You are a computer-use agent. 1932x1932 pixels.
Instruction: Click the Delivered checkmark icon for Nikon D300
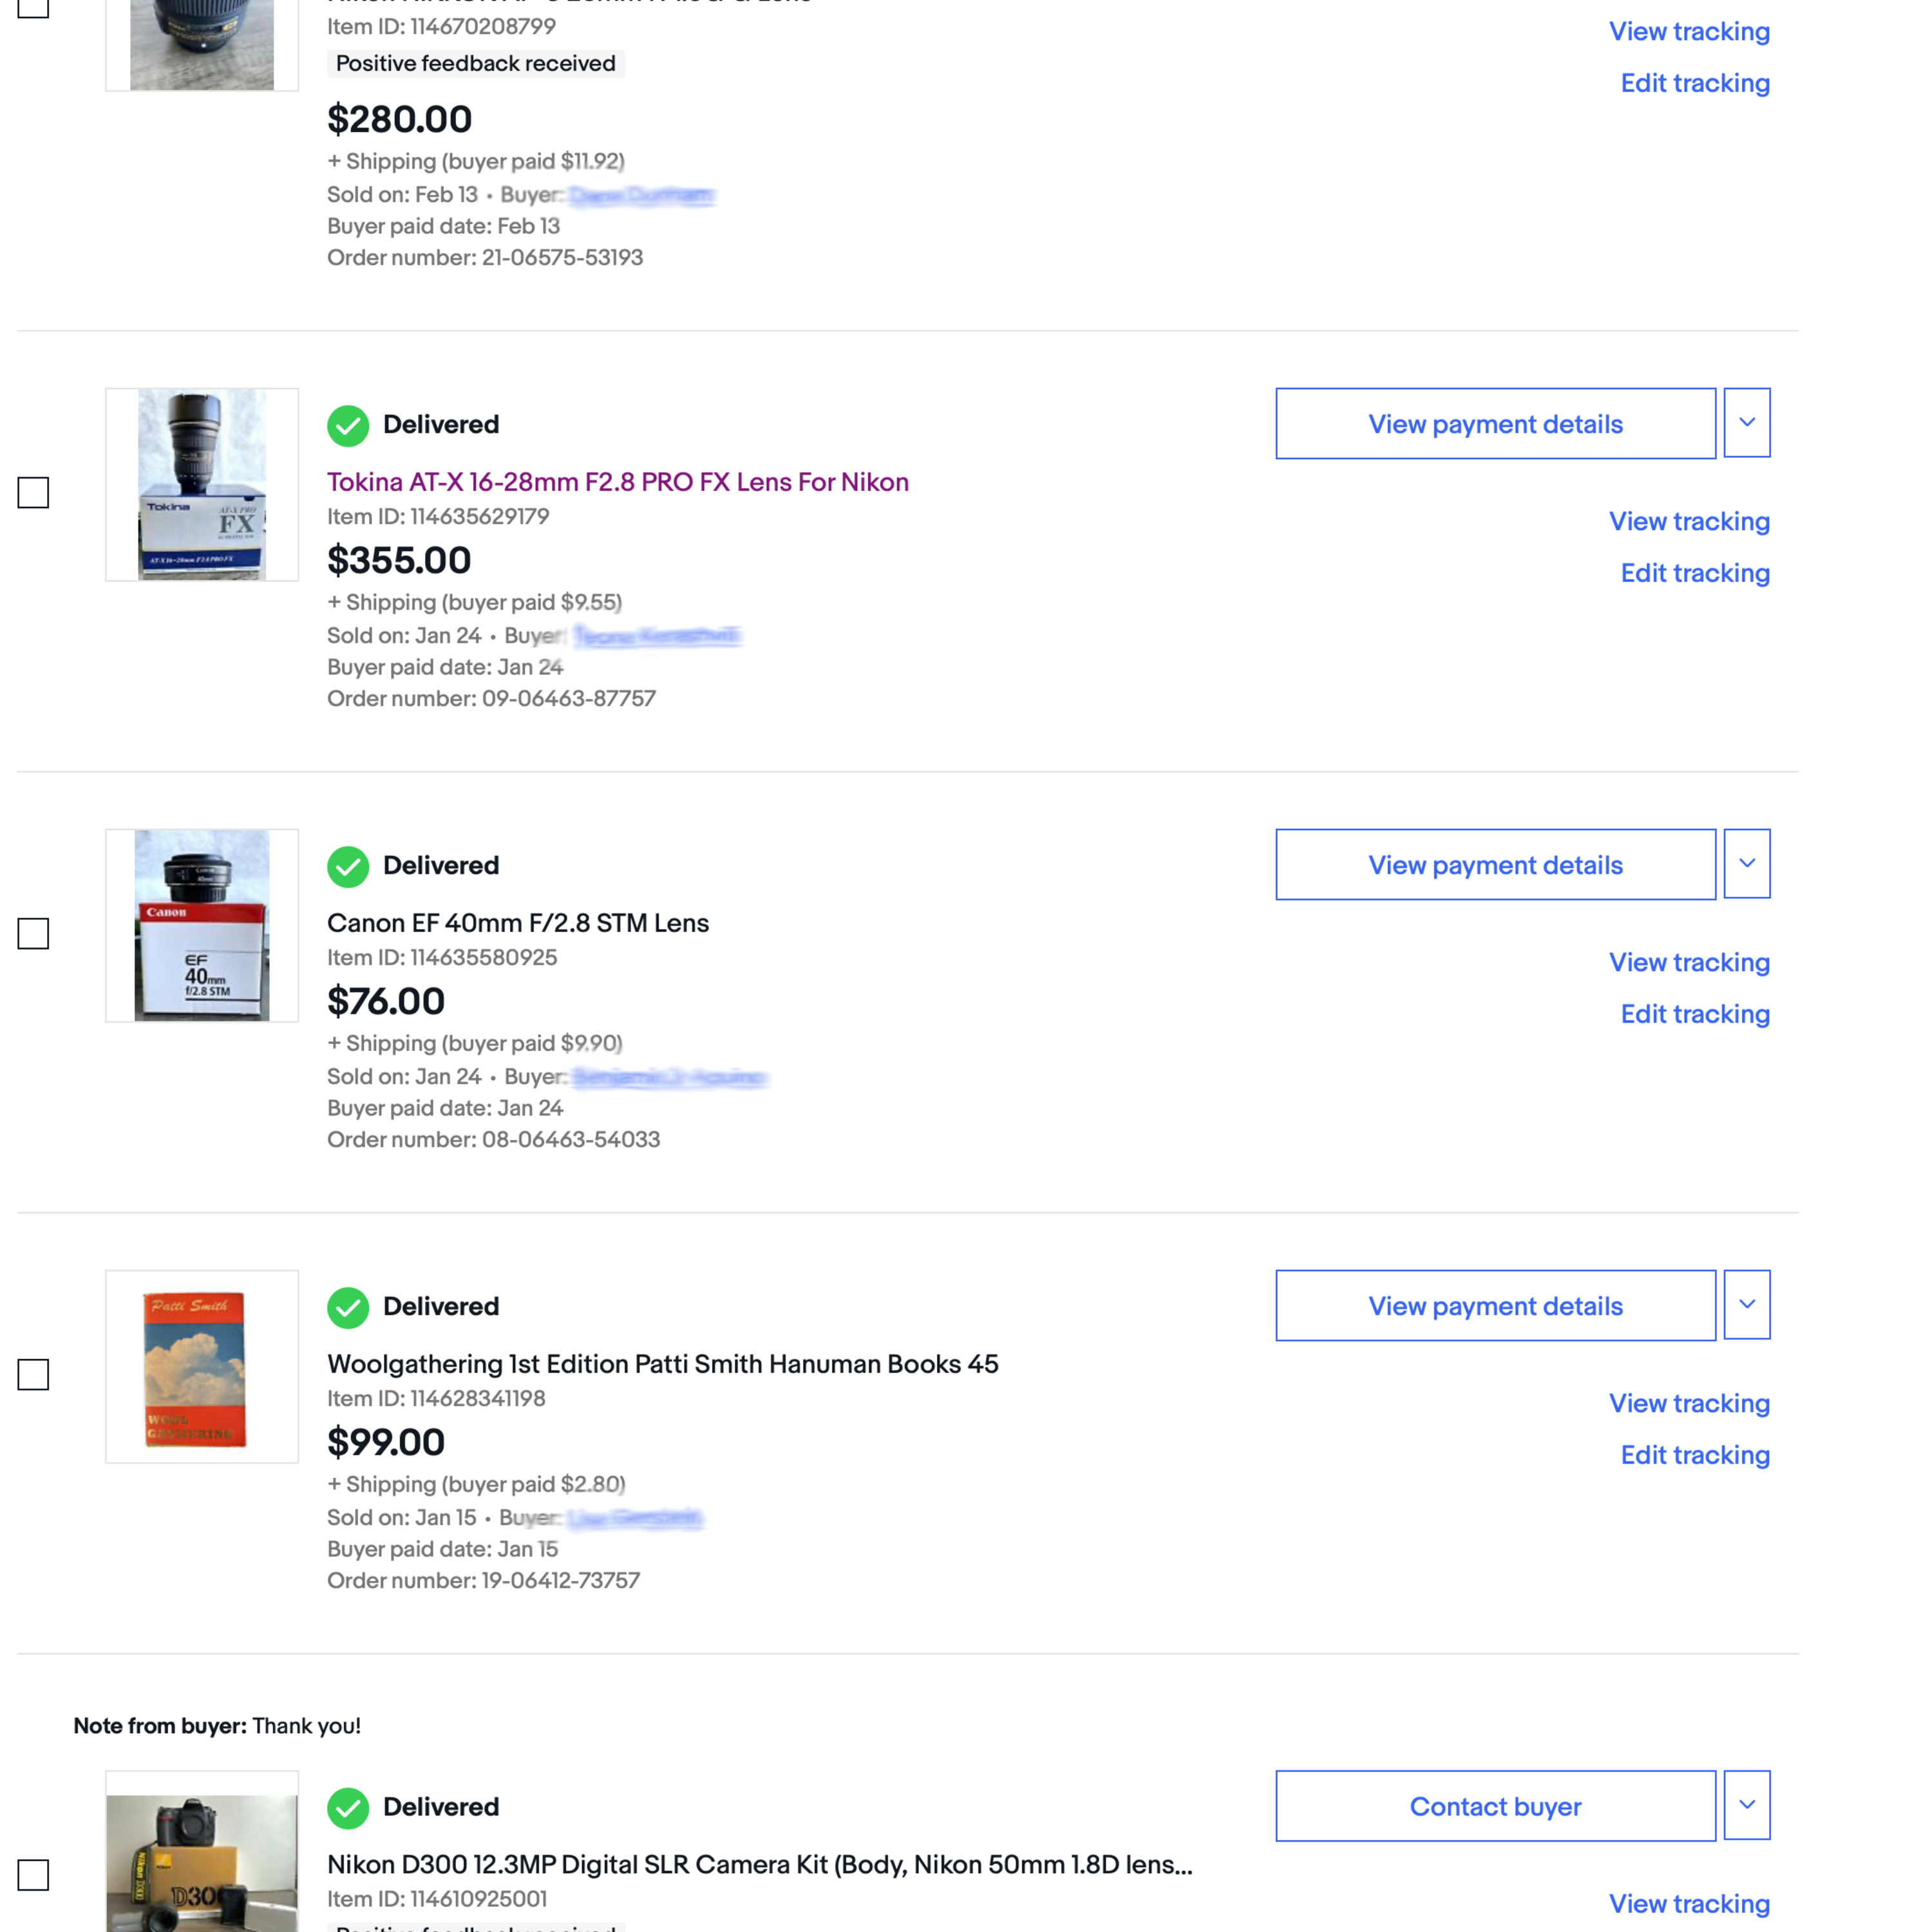348,1808
